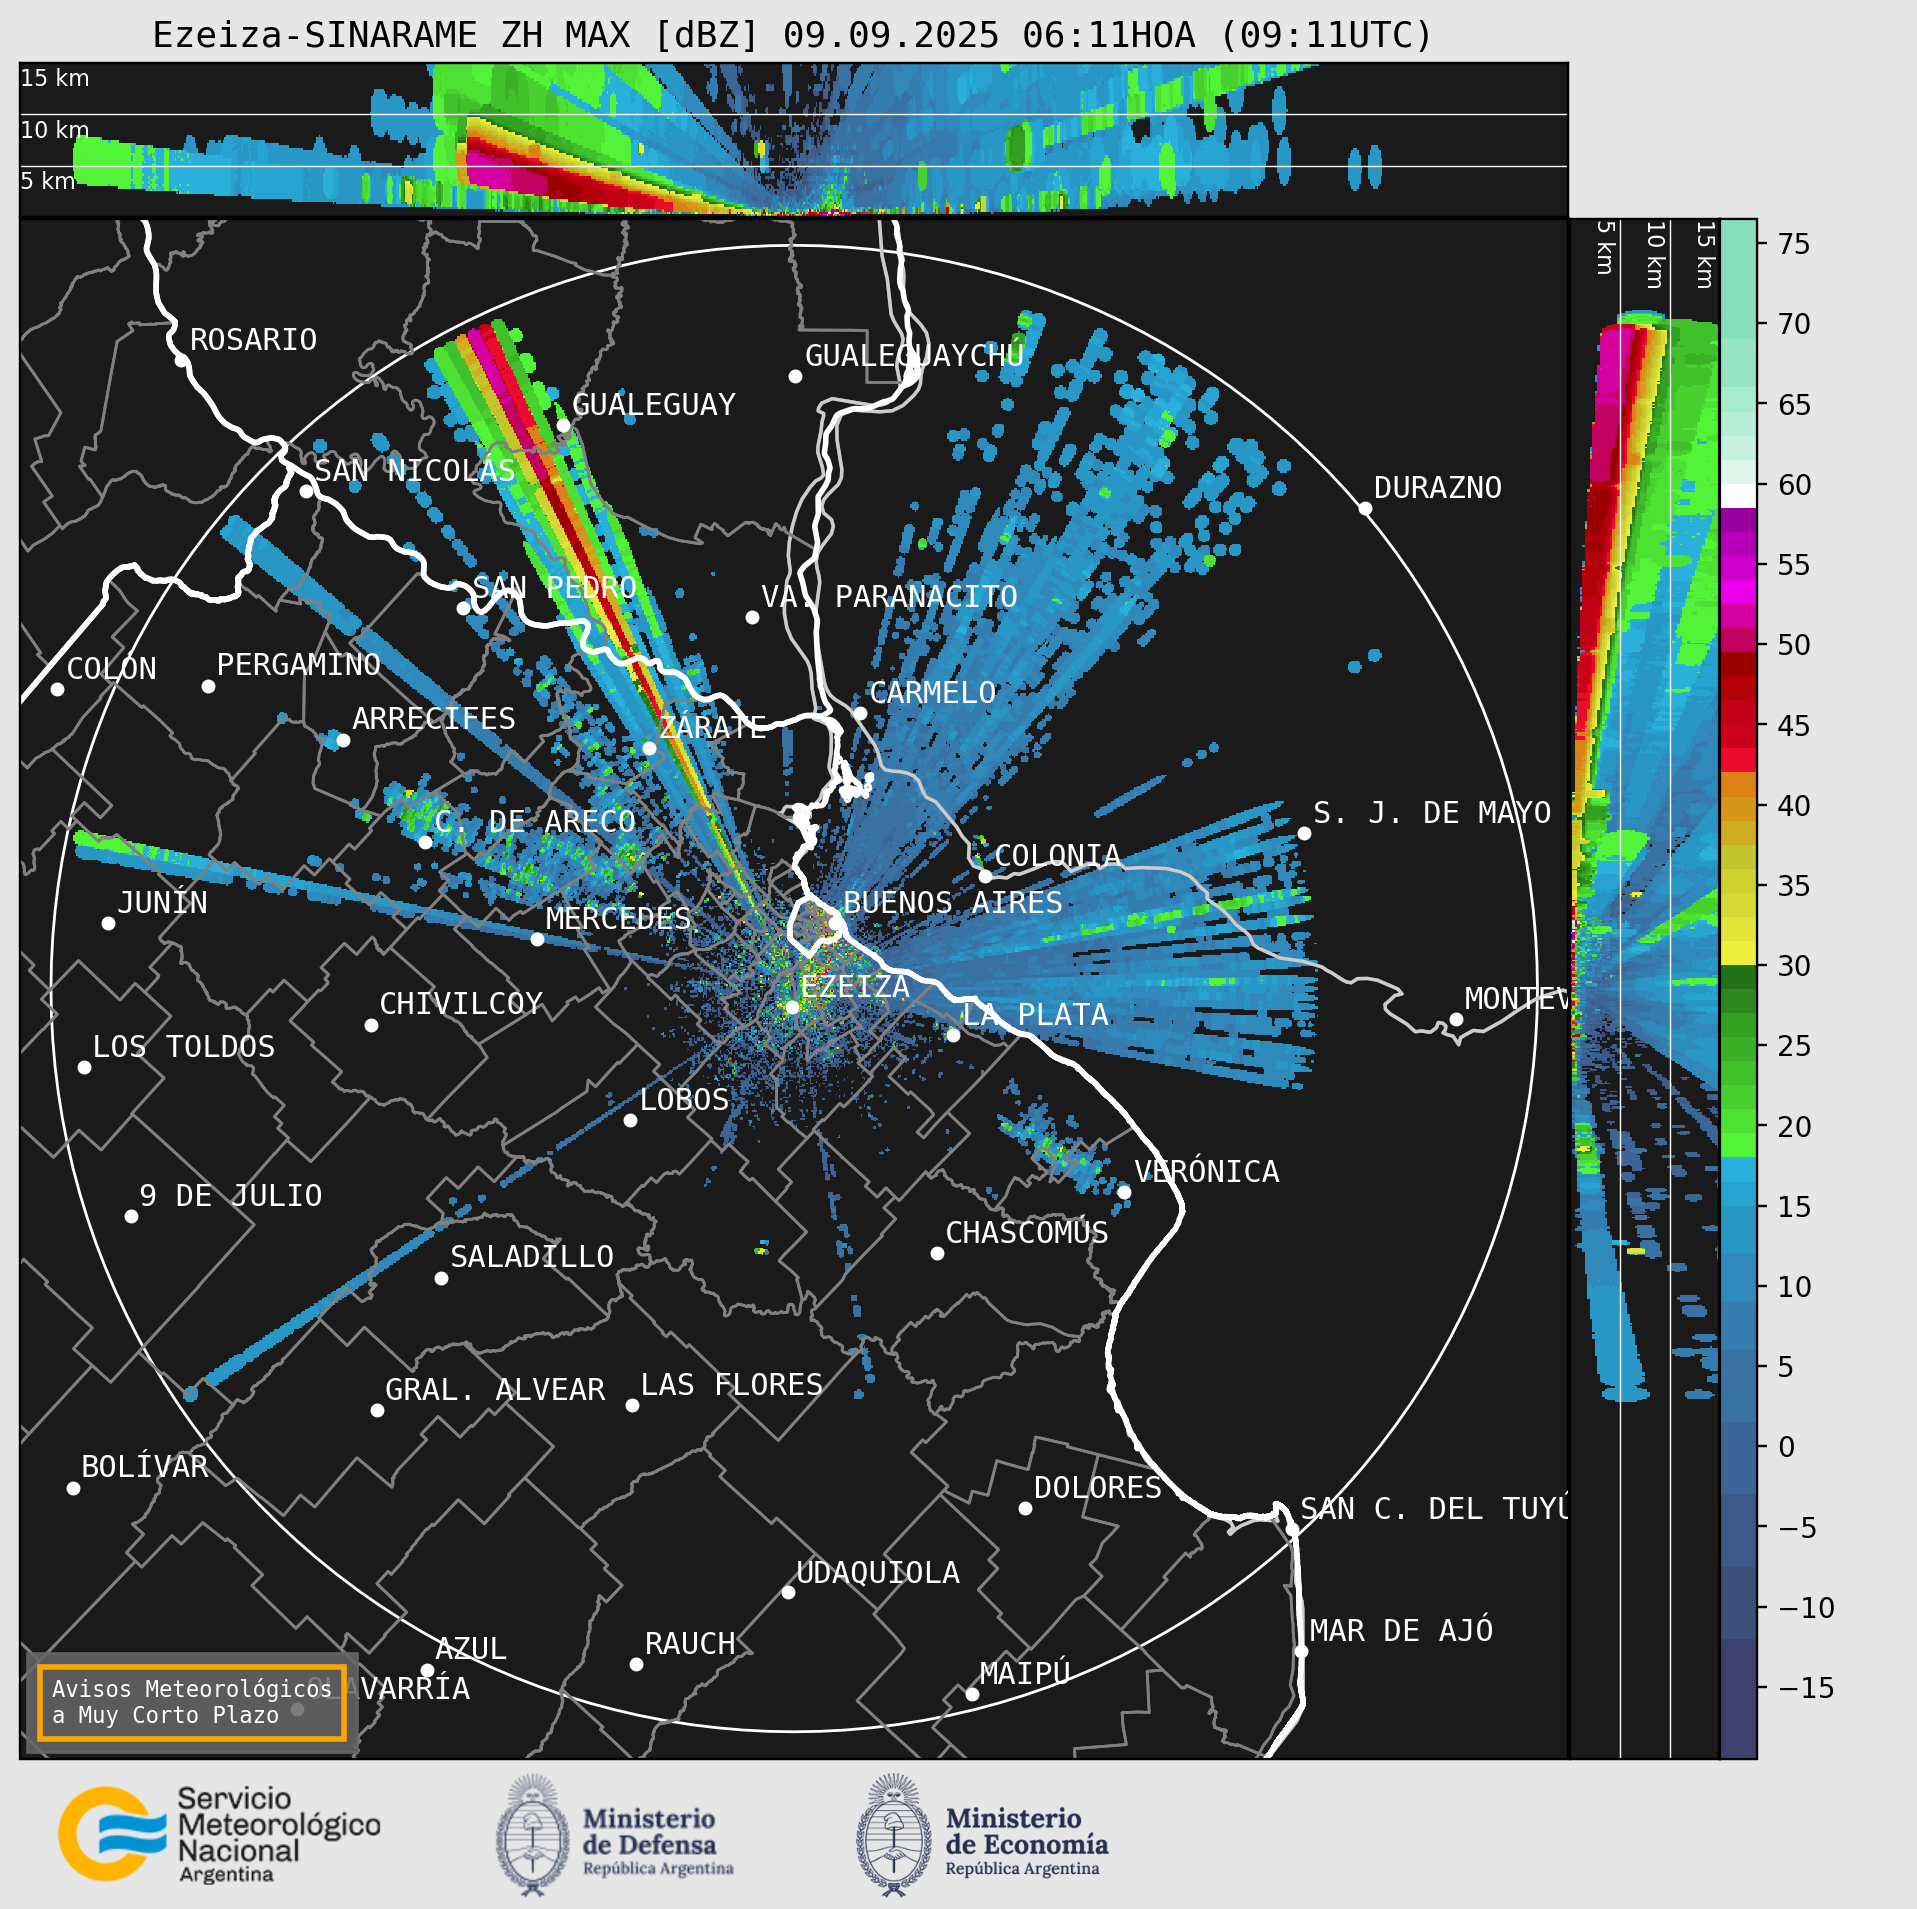Click the ARRECIFES map label
This screenshot has height=1909, width=1917.
click(x=434, y=718)
